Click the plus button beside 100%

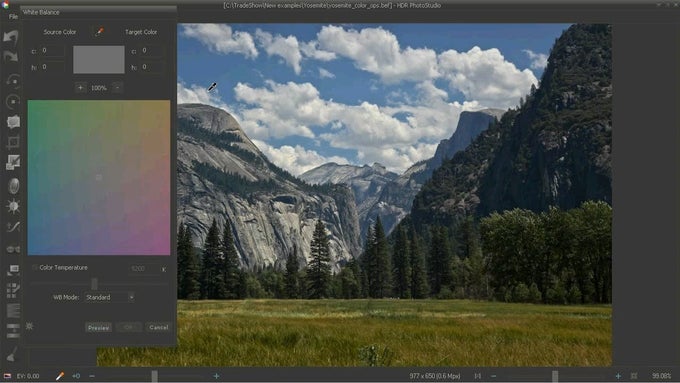tap(80, 88)
